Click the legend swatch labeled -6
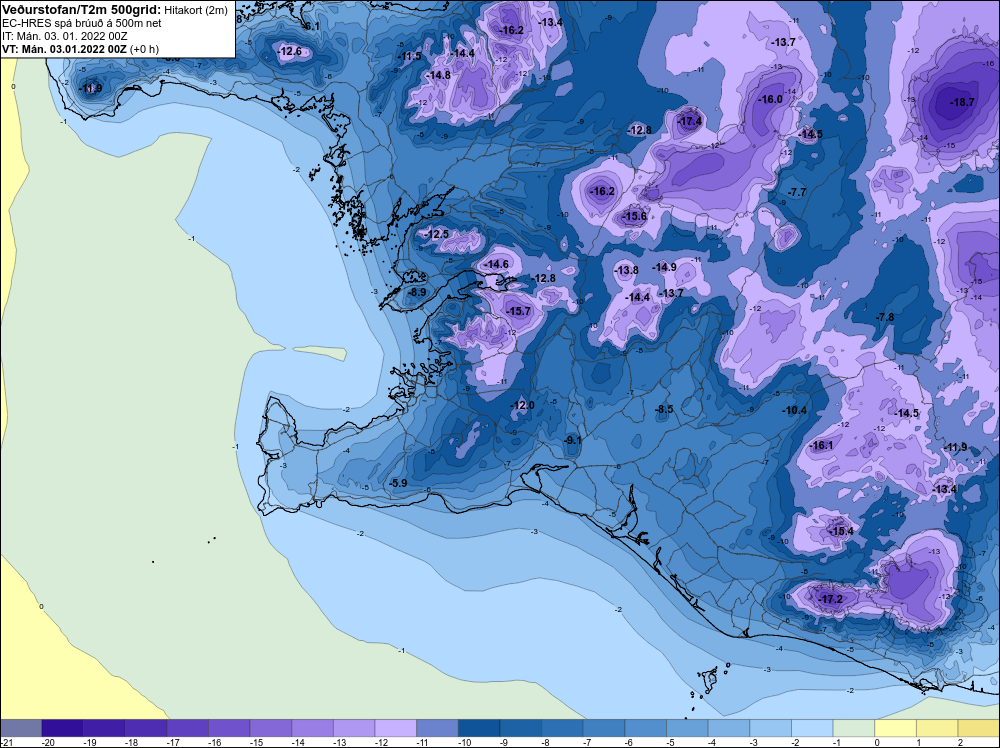Screen dimensions: 1000x748 click(x=646, y=728)
